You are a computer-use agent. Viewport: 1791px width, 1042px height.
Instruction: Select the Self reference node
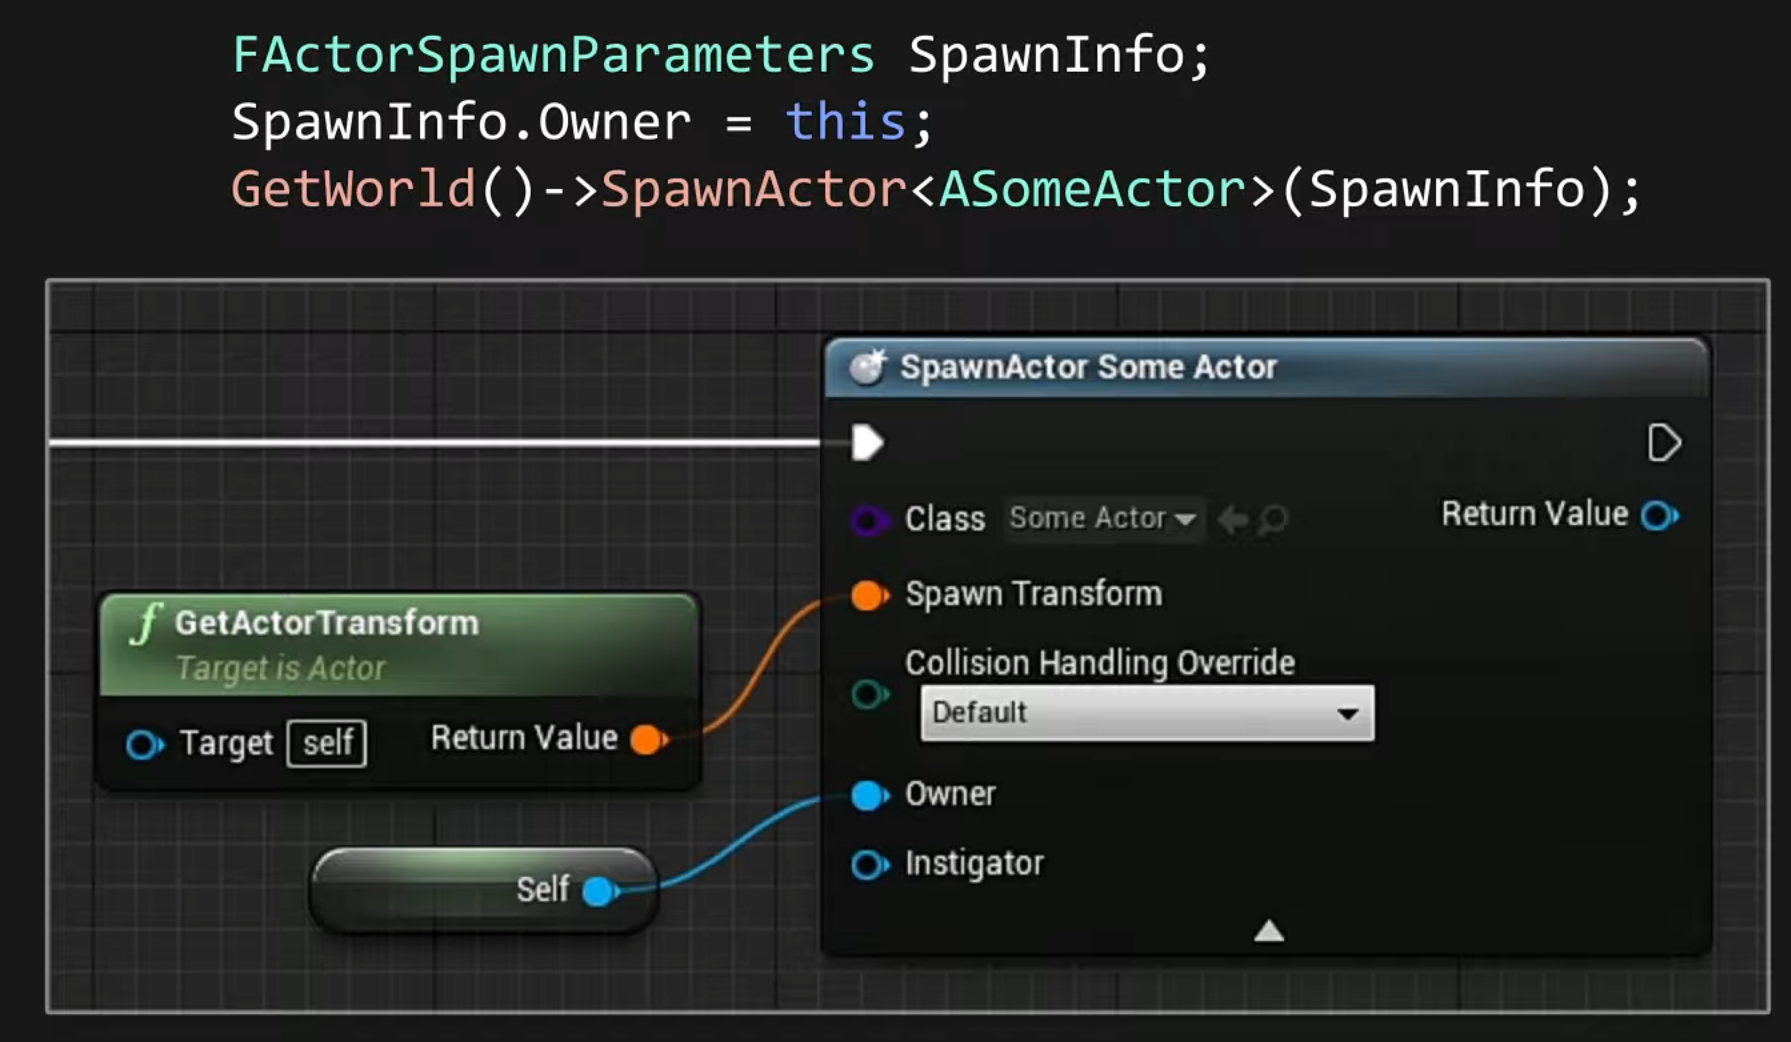pos(484,889)
